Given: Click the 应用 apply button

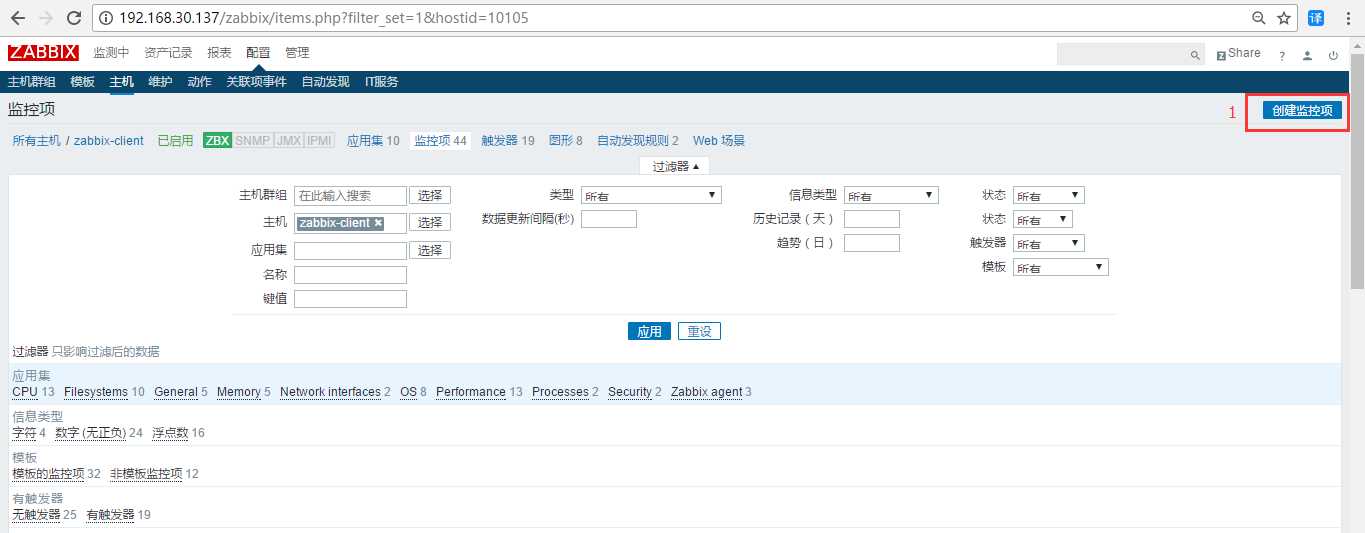Looking at the screenshot, I should coord(650,332).
